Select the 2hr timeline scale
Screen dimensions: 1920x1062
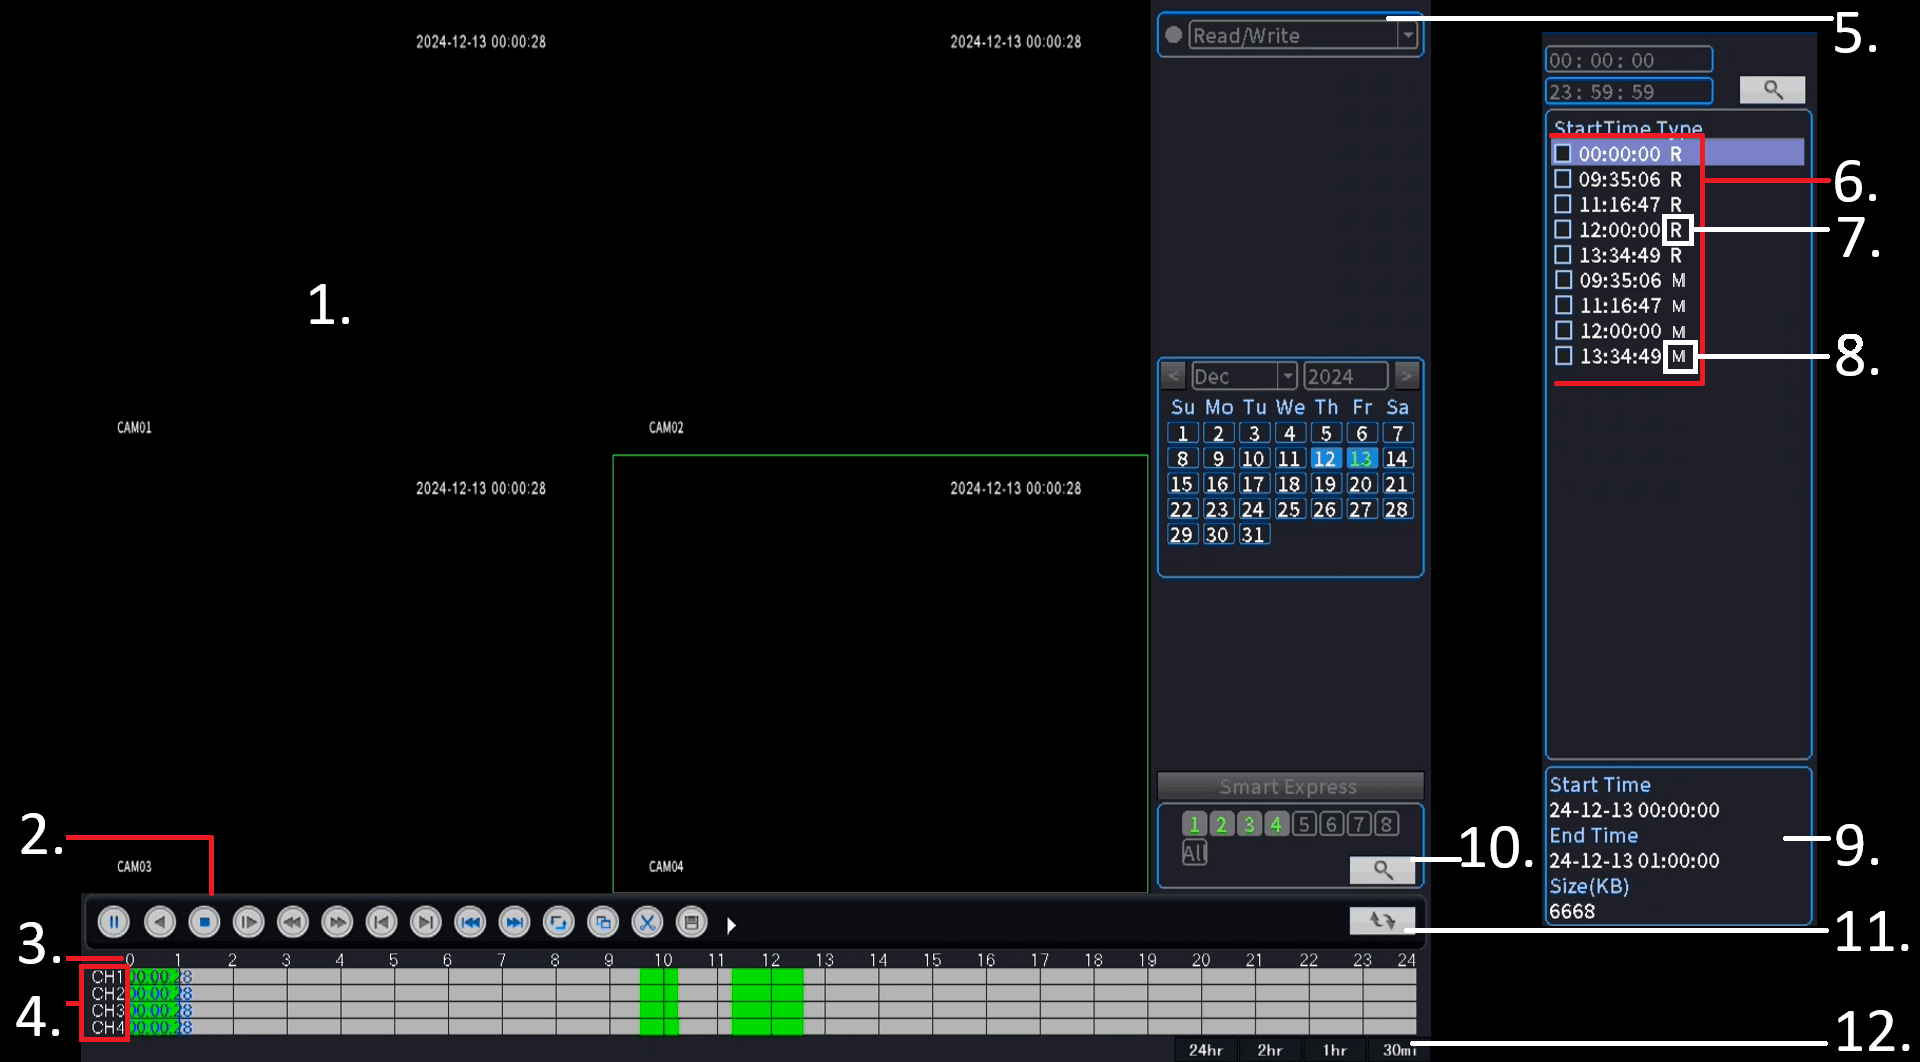1270,1050
